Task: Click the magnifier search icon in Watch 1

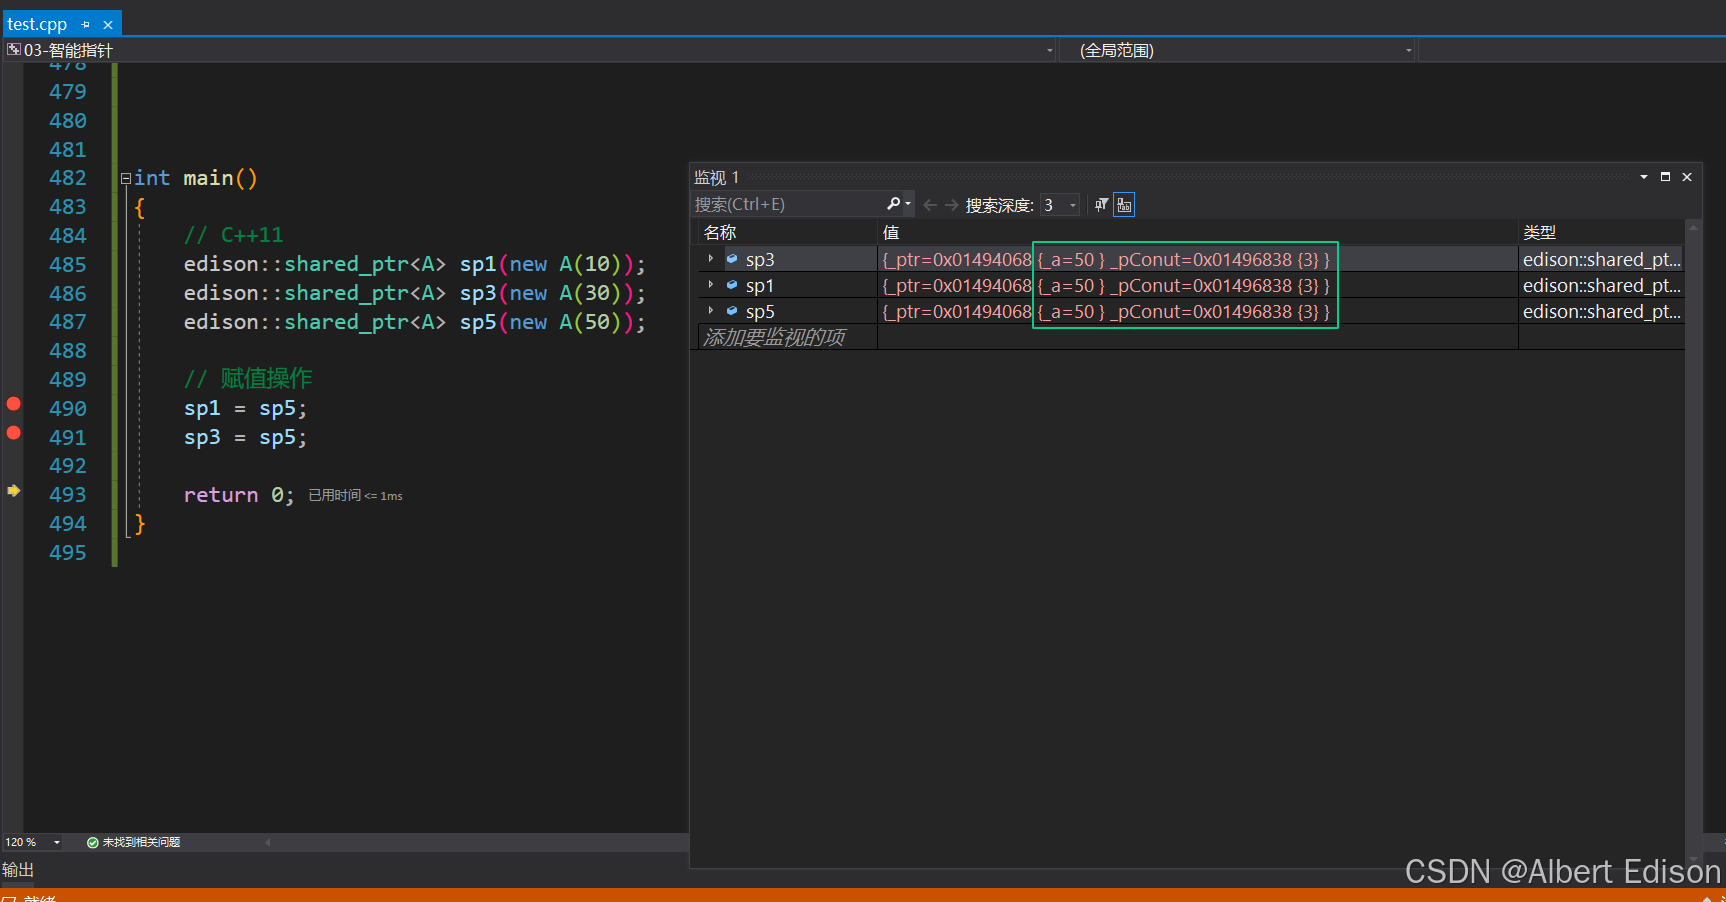Action: (x=893, y=204)
